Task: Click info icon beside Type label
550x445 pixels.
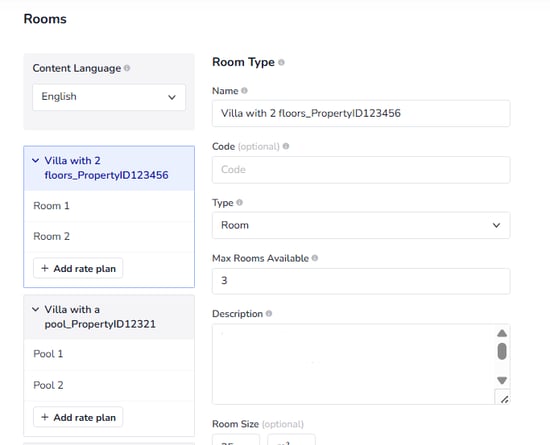Action: (x=240, y=202)
